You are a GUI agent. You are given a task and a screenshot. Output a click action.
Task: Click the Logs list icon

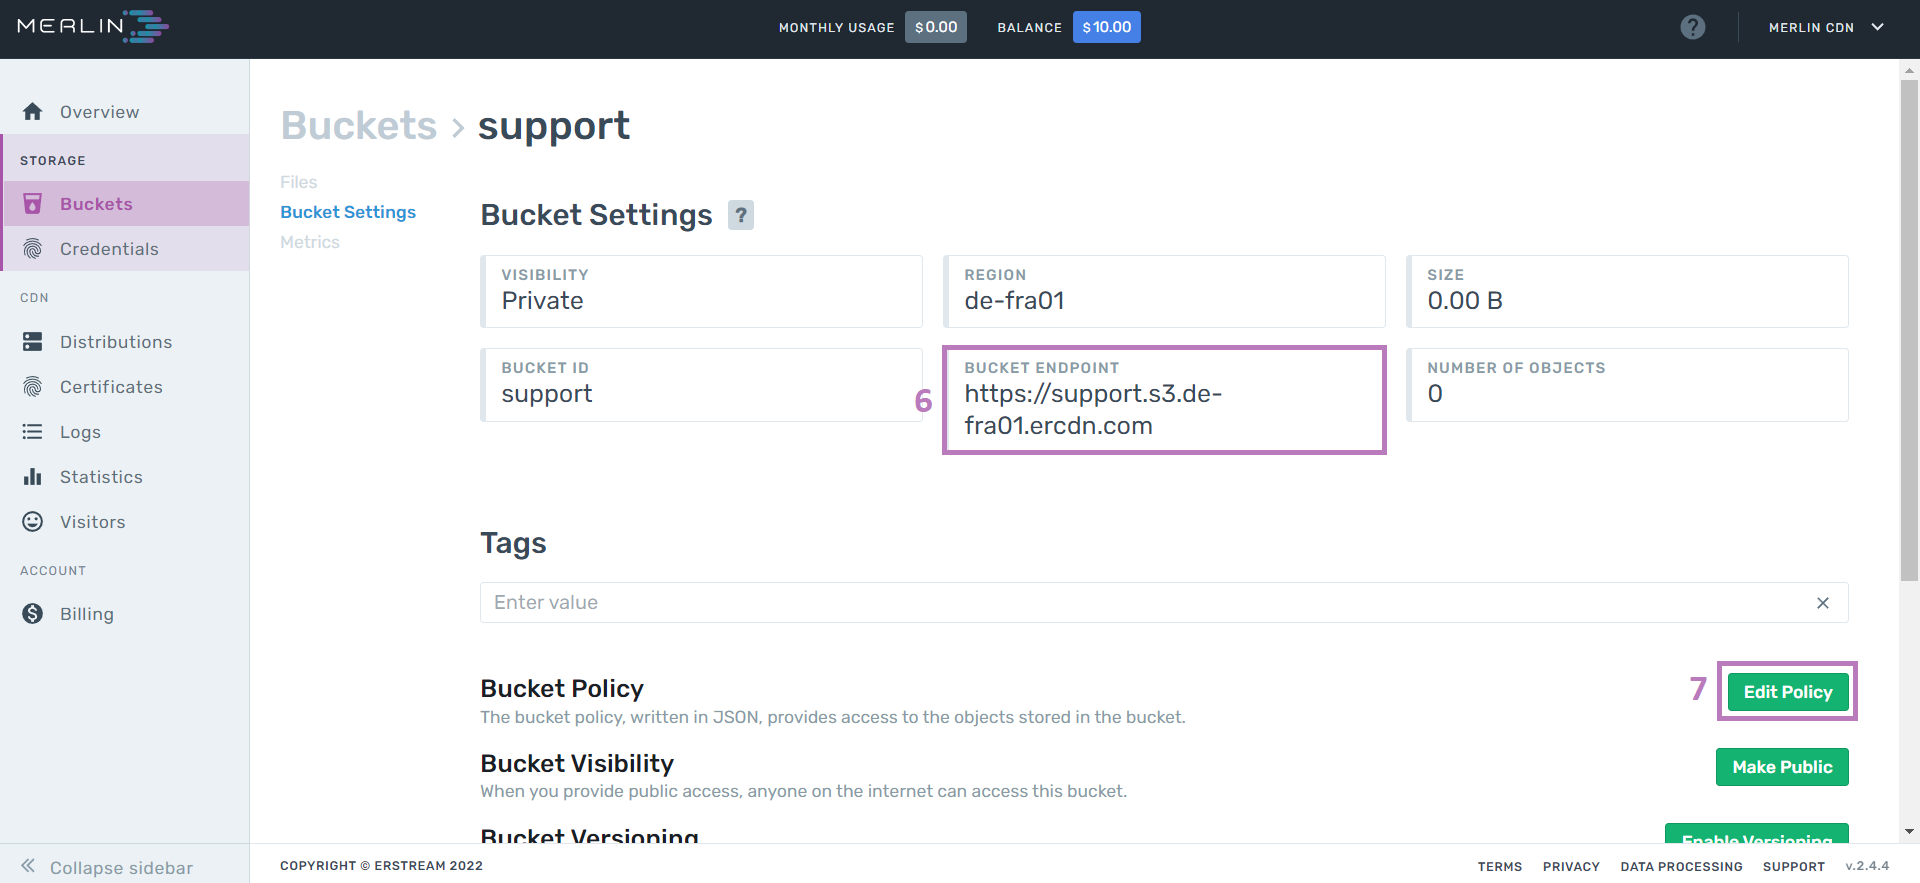(33, 432)
